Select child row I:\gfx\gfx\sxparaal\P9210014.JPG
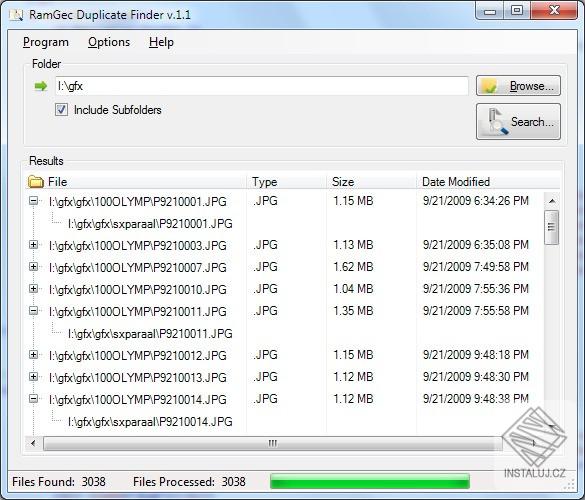The height and width of the screenshot is (500, 585). pos(150,422)
